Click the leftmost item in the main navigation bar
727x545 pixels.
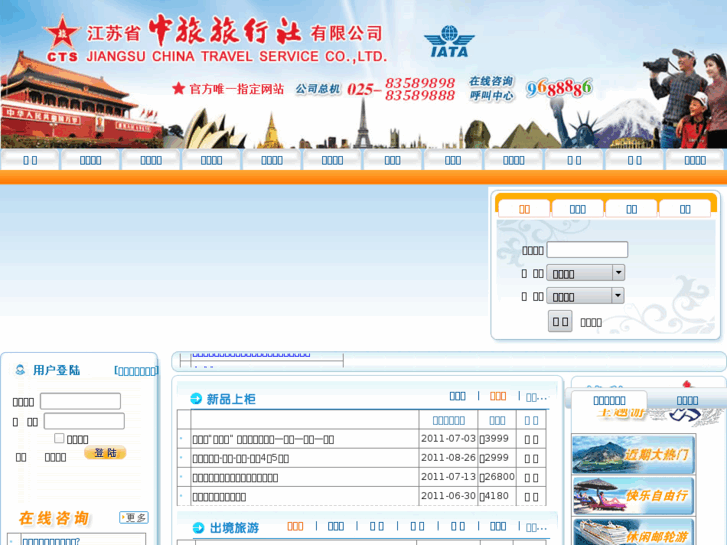tap(30, 160)
